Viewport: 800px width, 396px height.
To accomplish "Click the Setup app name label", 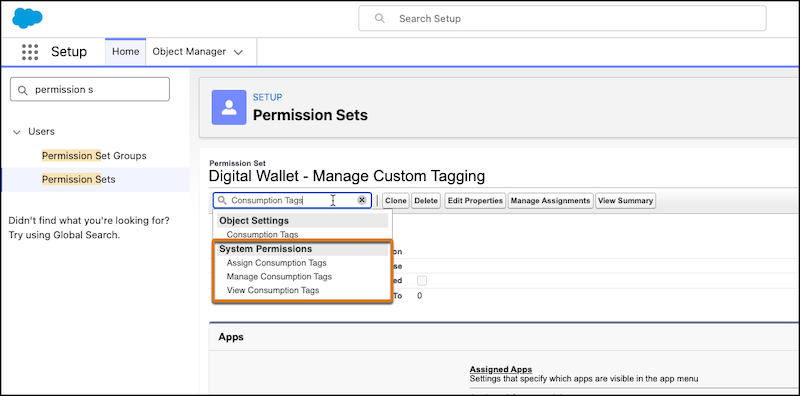I will tap(69, 52).
